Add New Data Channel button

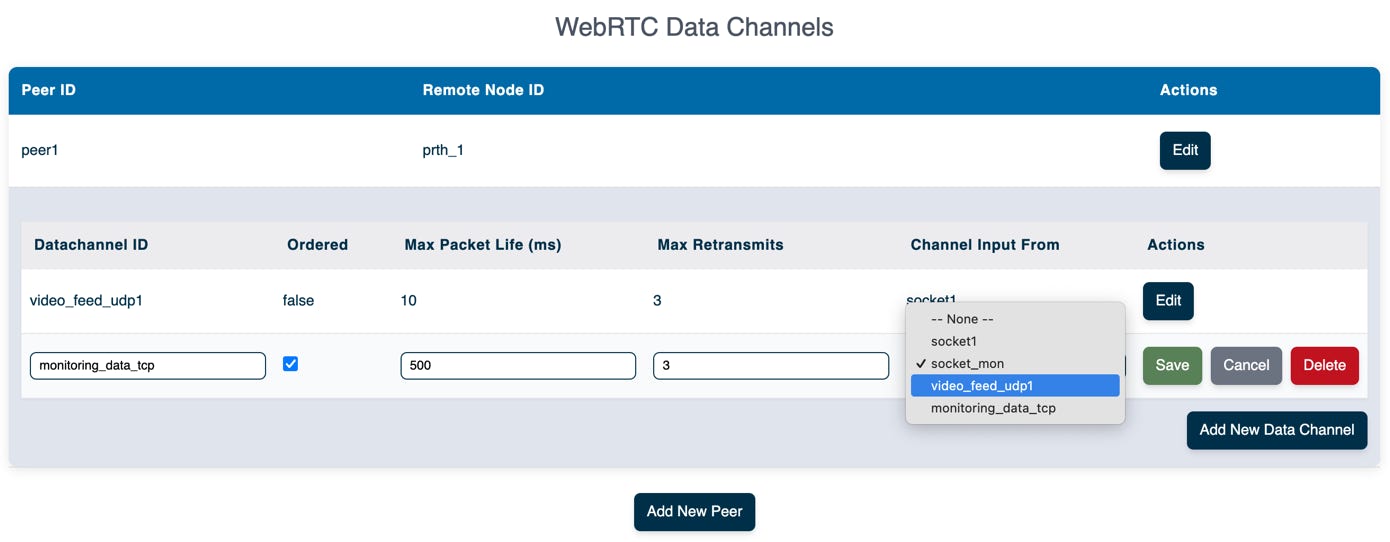1277,430
